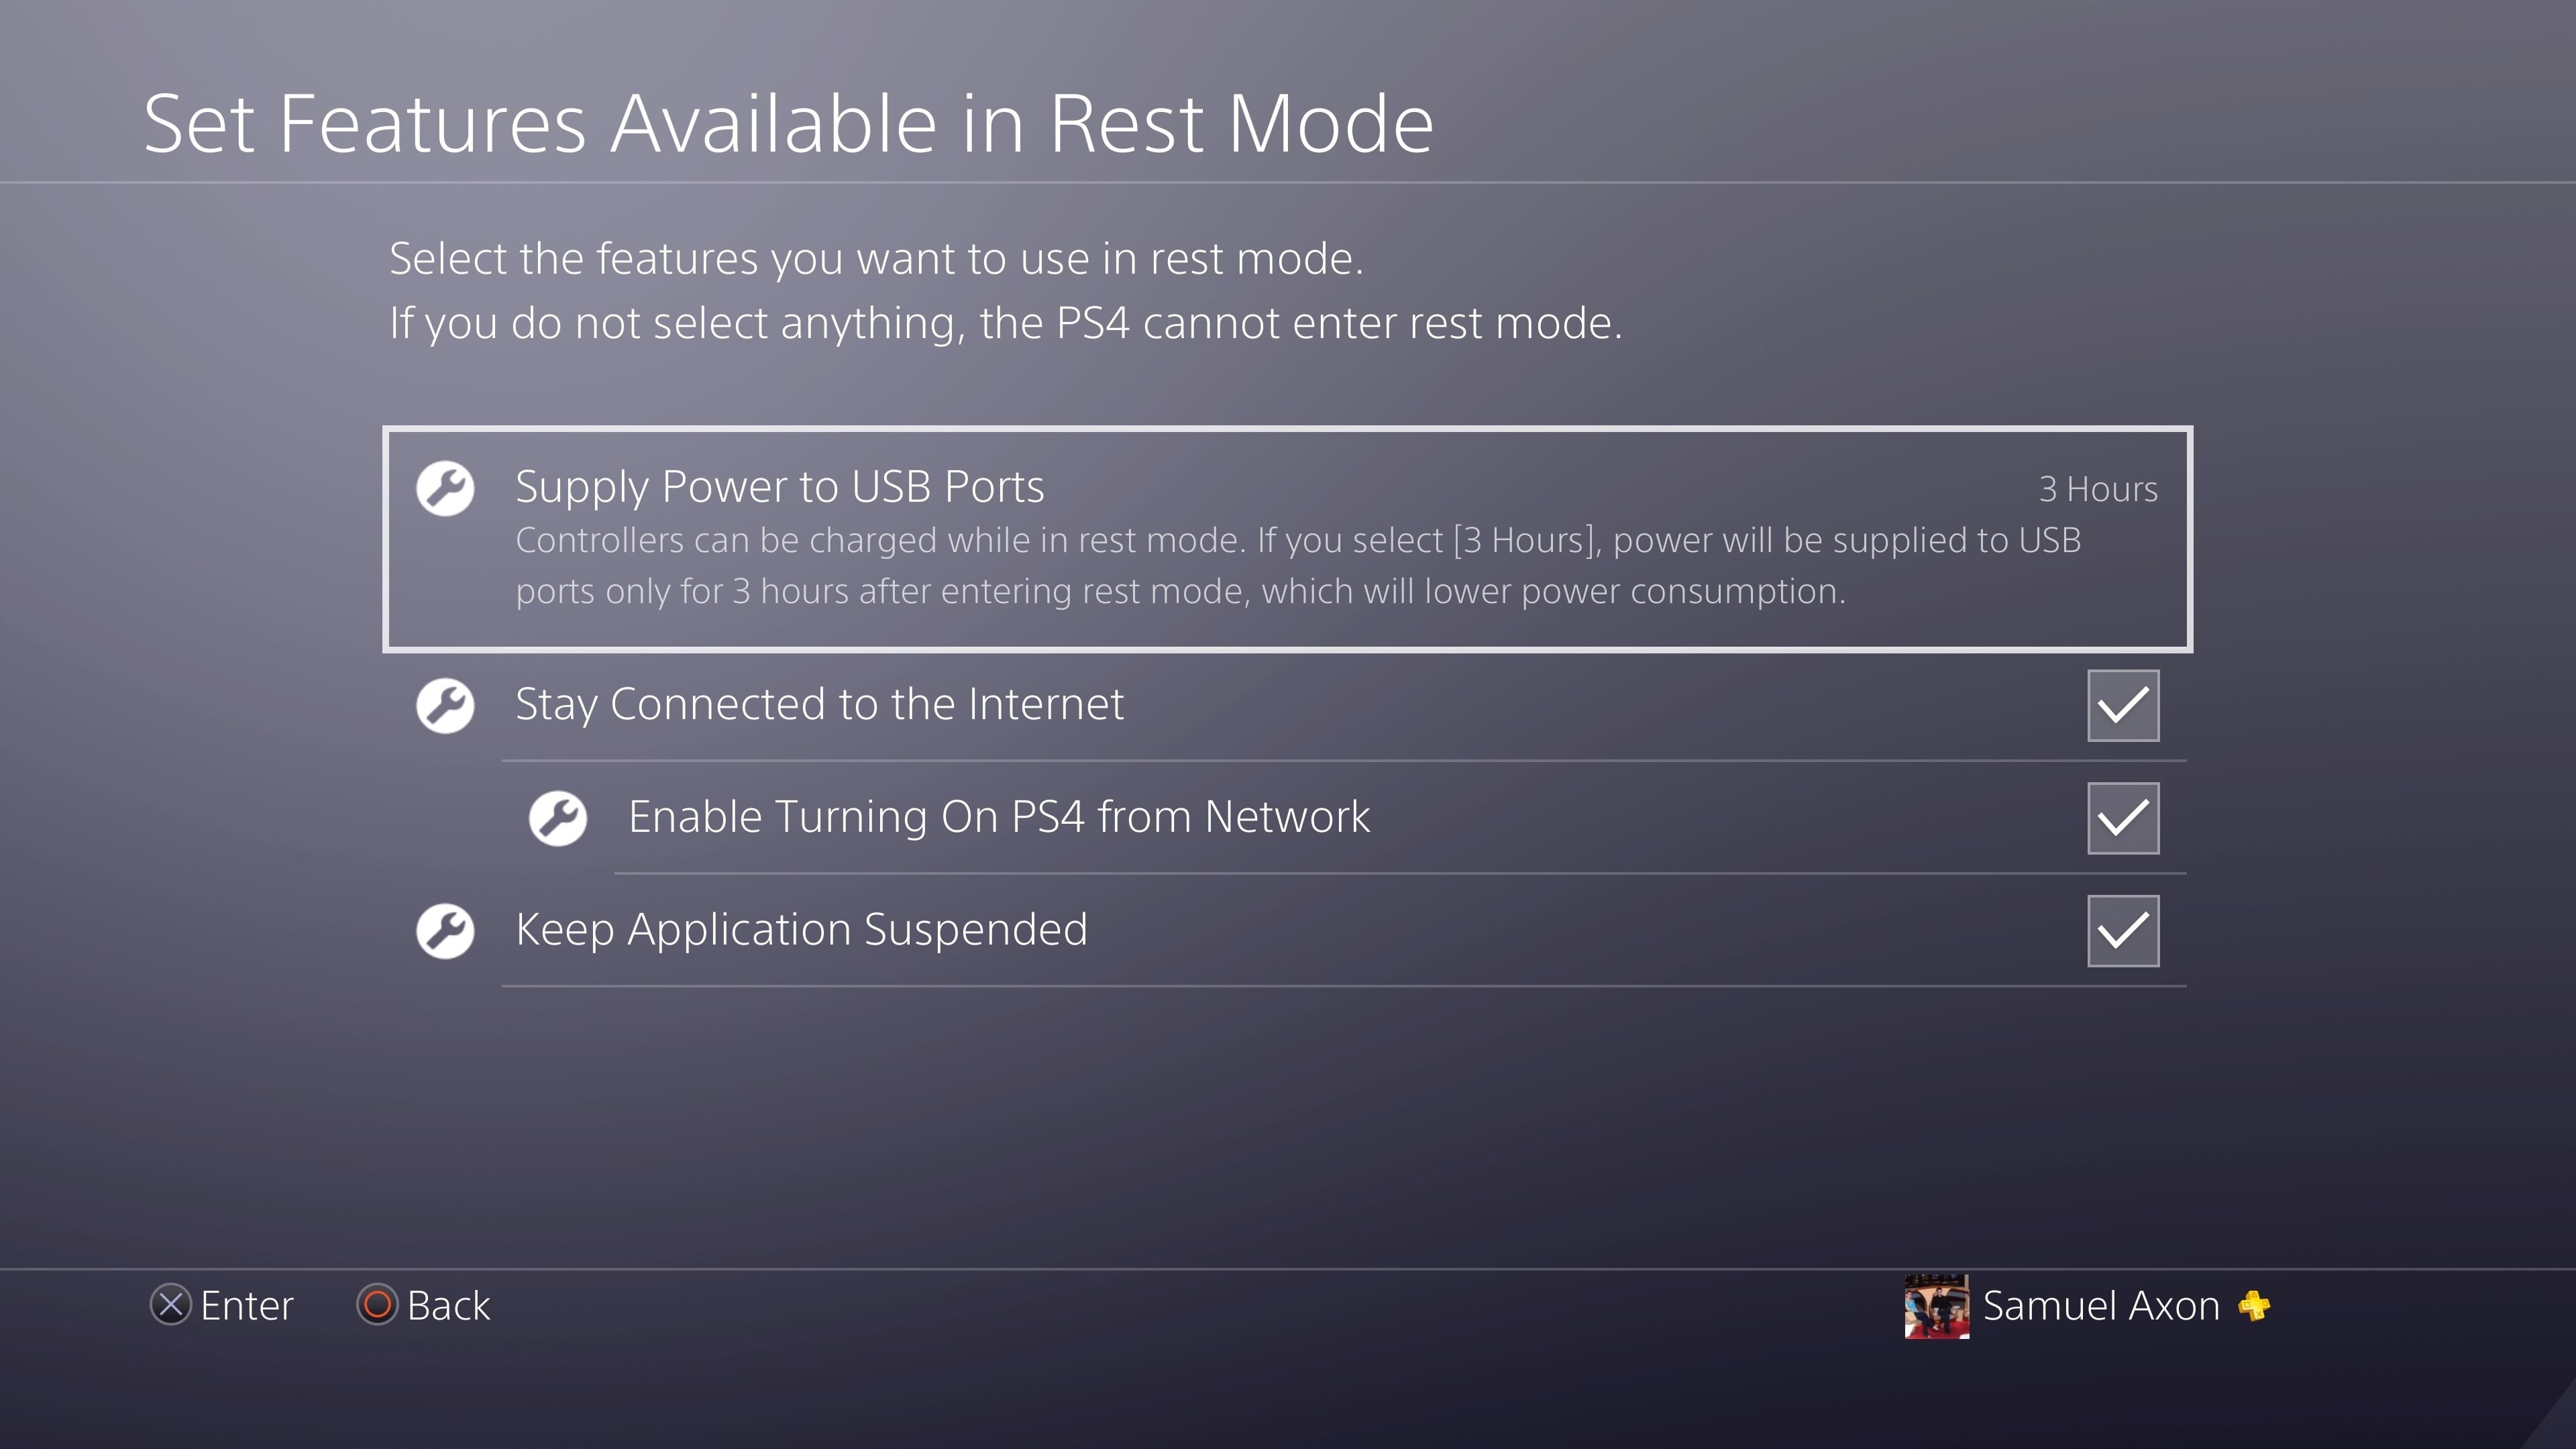2576x1449 pixels.
Task: Click the PlayStation Plus icon beside Samuel Axon
Action: click(x=2254, y=1305)
